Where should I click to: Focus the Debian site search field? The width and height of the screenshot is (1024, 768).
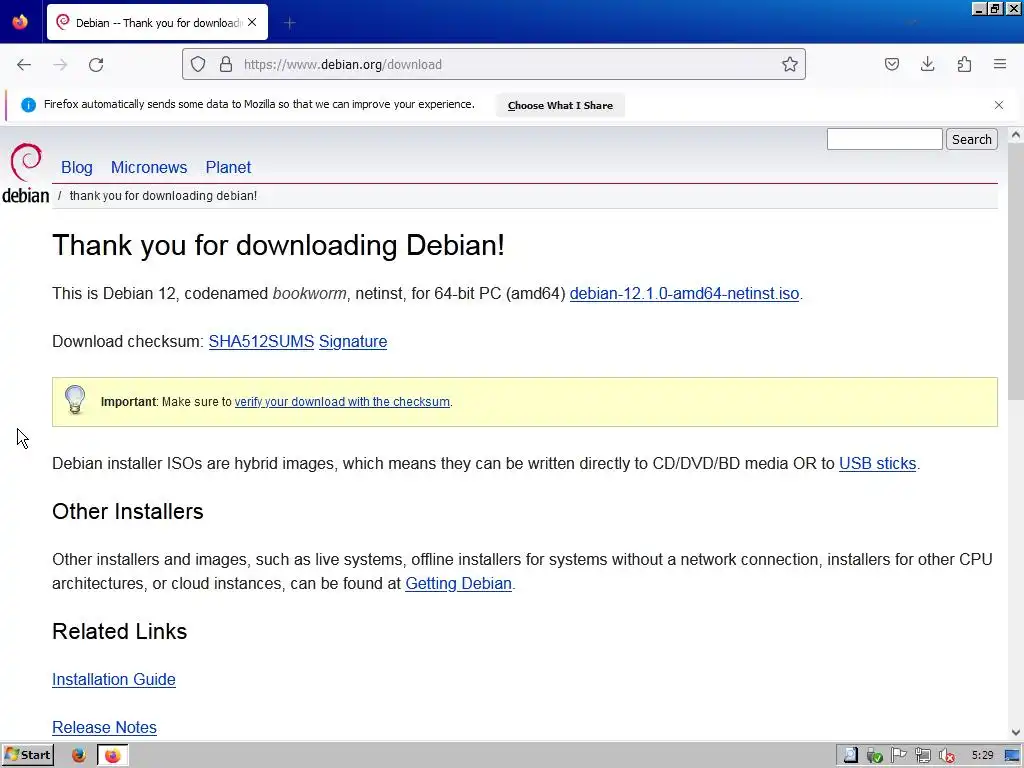point(884,139)
